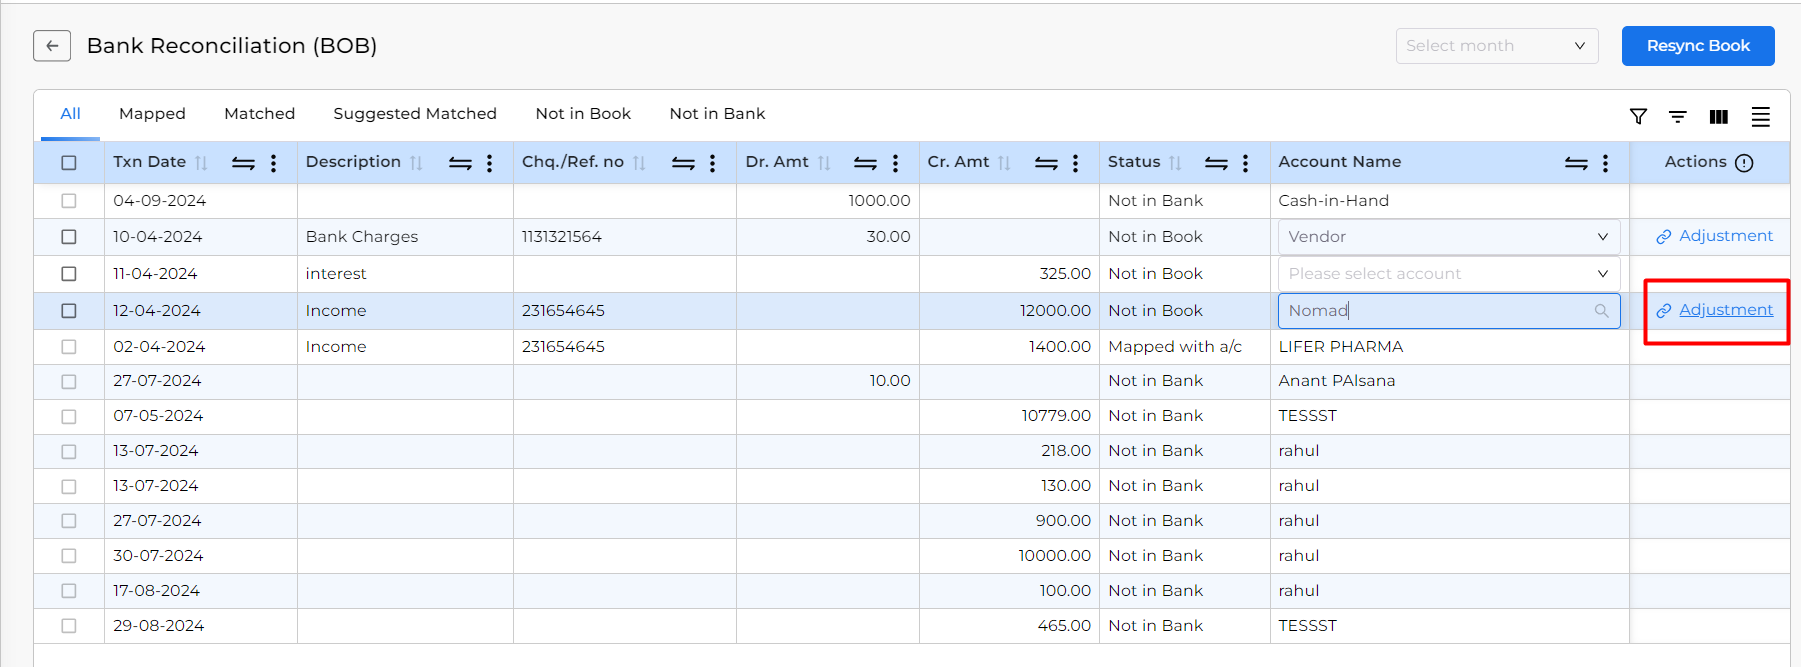1801x667 pixels.
Task: Open the 'Please select account' dropdown
Action: pos(1449,274)
